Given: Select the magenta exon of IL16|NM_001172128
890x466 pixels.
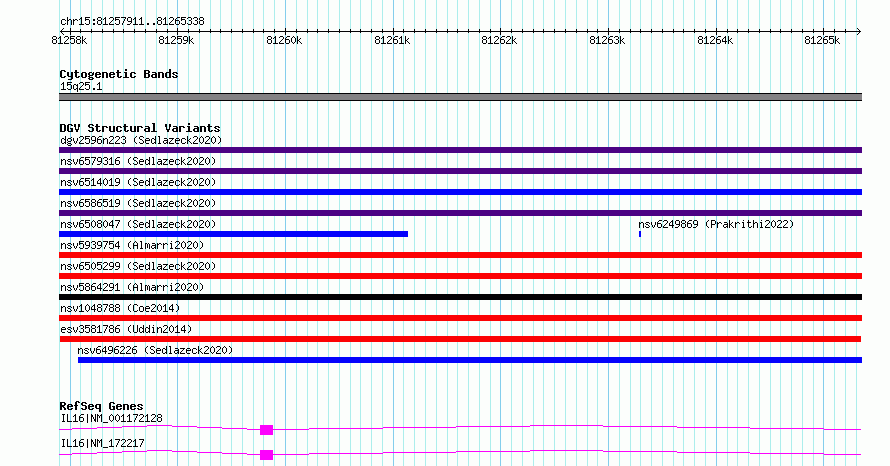Looking at the screenshot, I should click(266, 430).
